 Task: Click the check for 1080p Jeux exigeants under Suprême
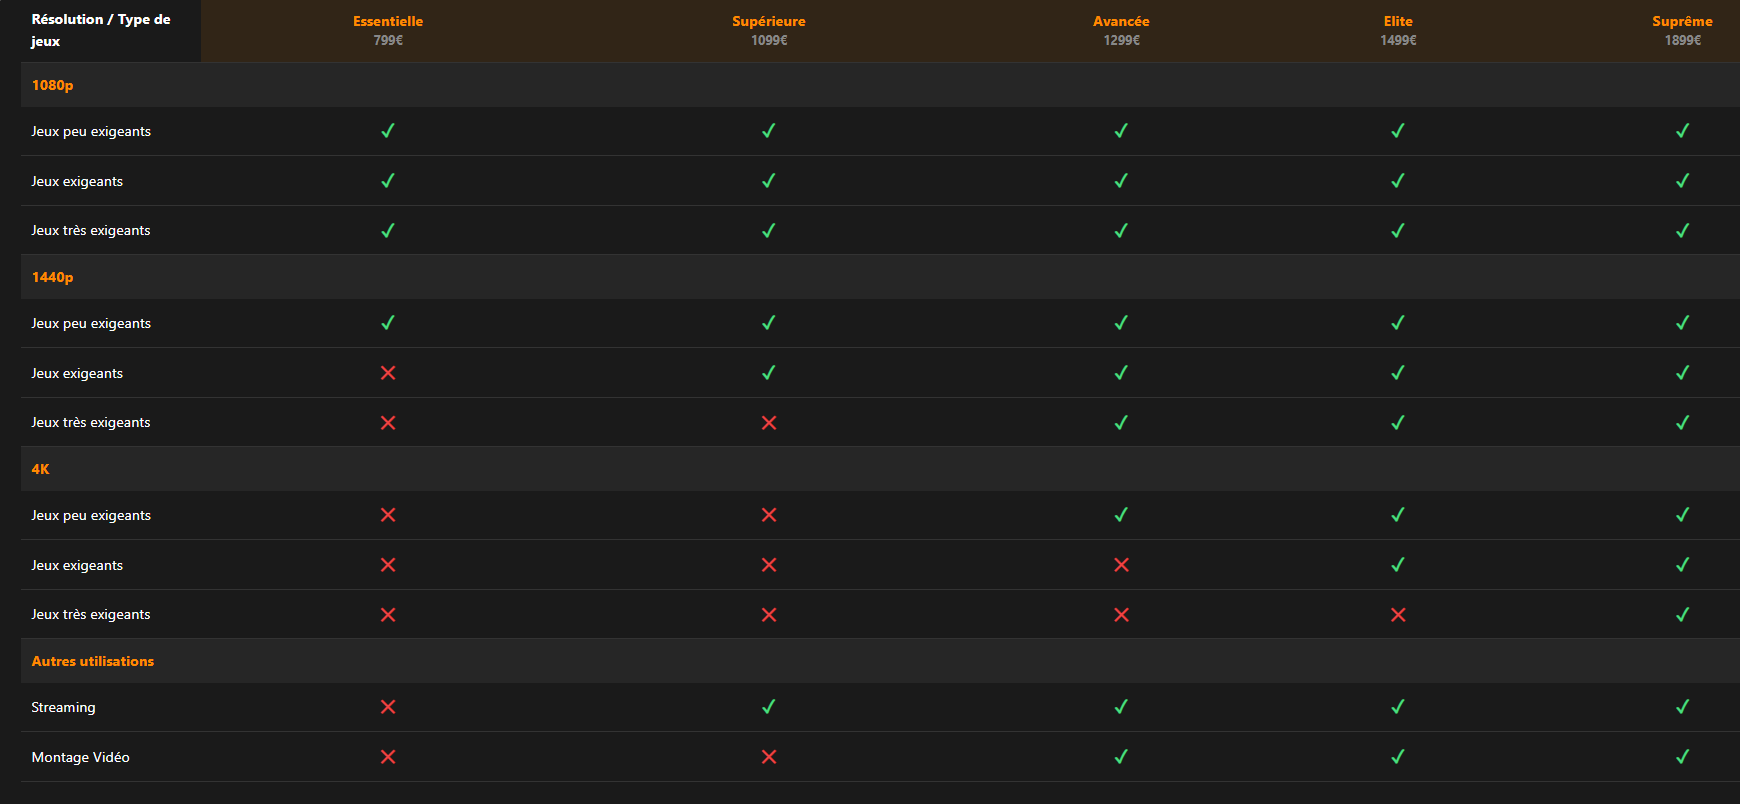pos(1683,181)
